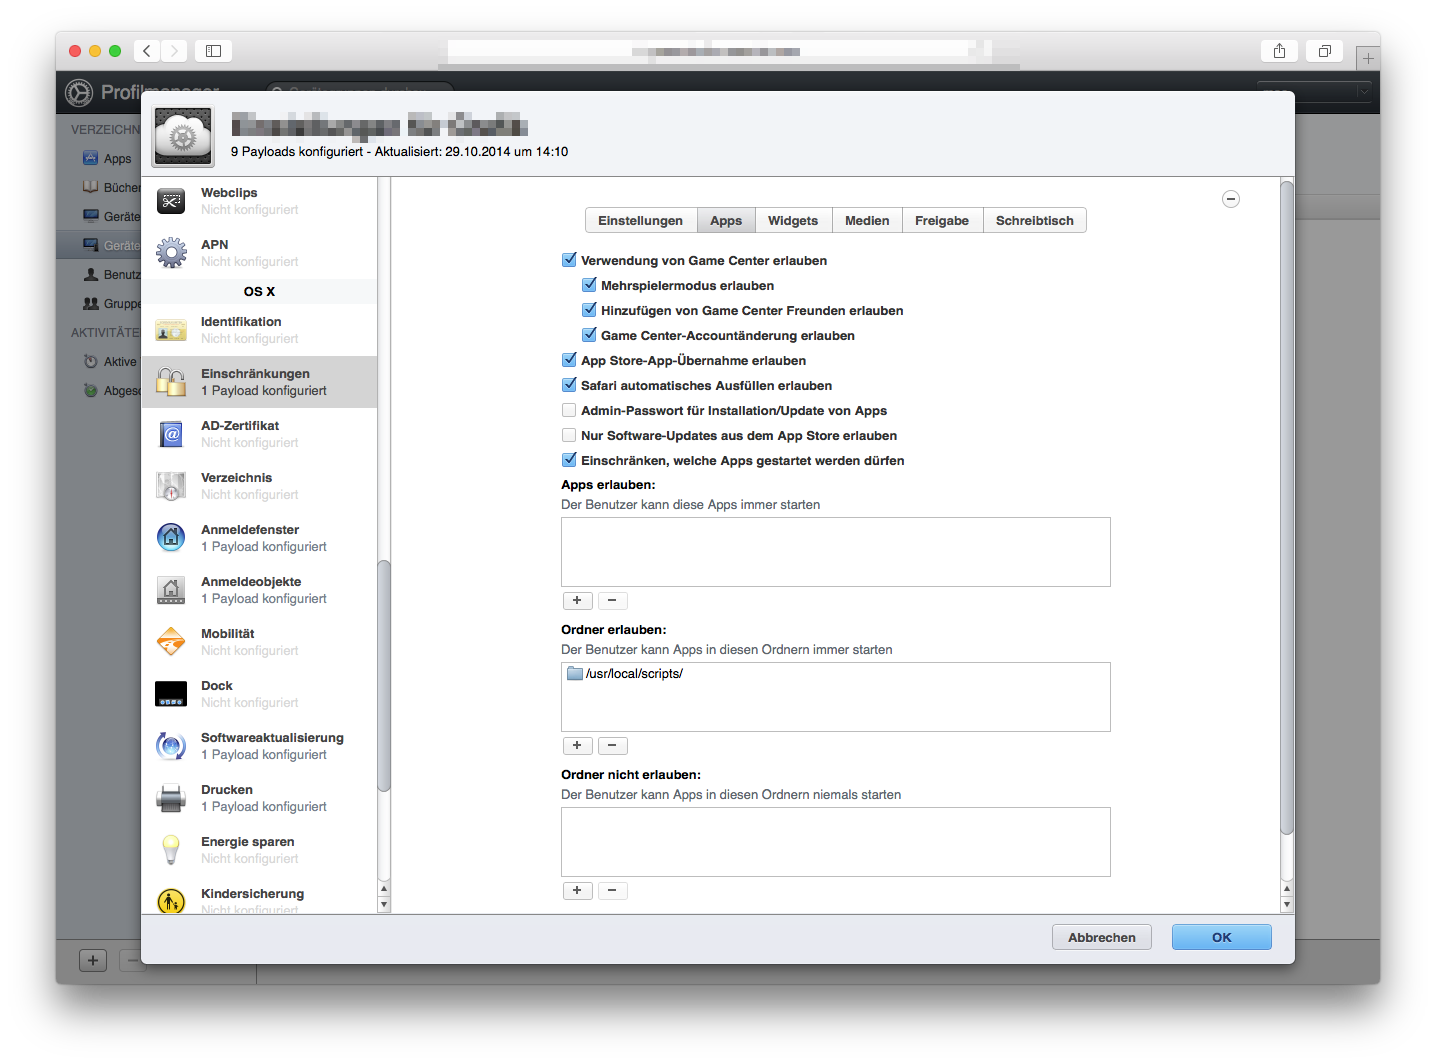Select the /usr/local/scripts/ folder entry
The height and width of the screenshot is (1064, 1436).
pos(835,674)
